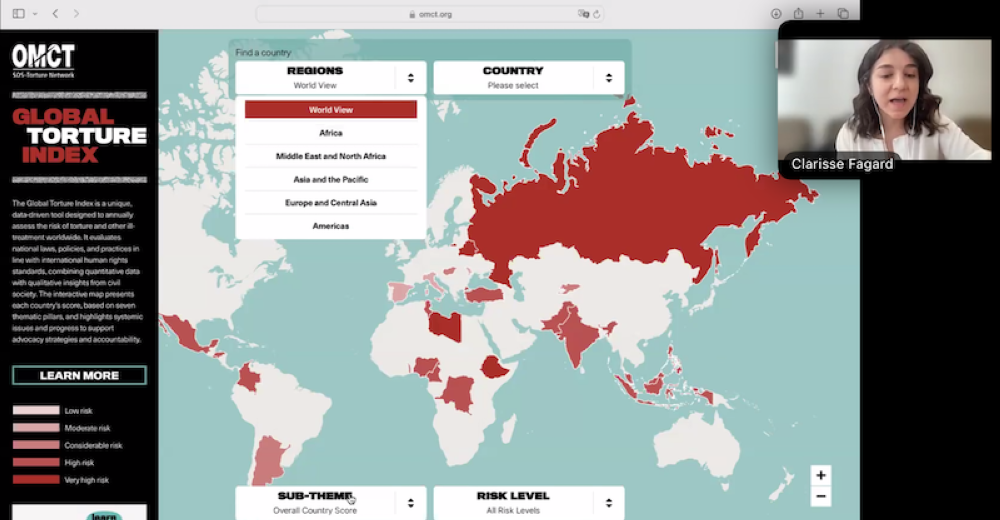Click the Global Torture Index title
The width and height of the screenshot is (1000, 520).
pyautogui.click(x=79, y=135)
